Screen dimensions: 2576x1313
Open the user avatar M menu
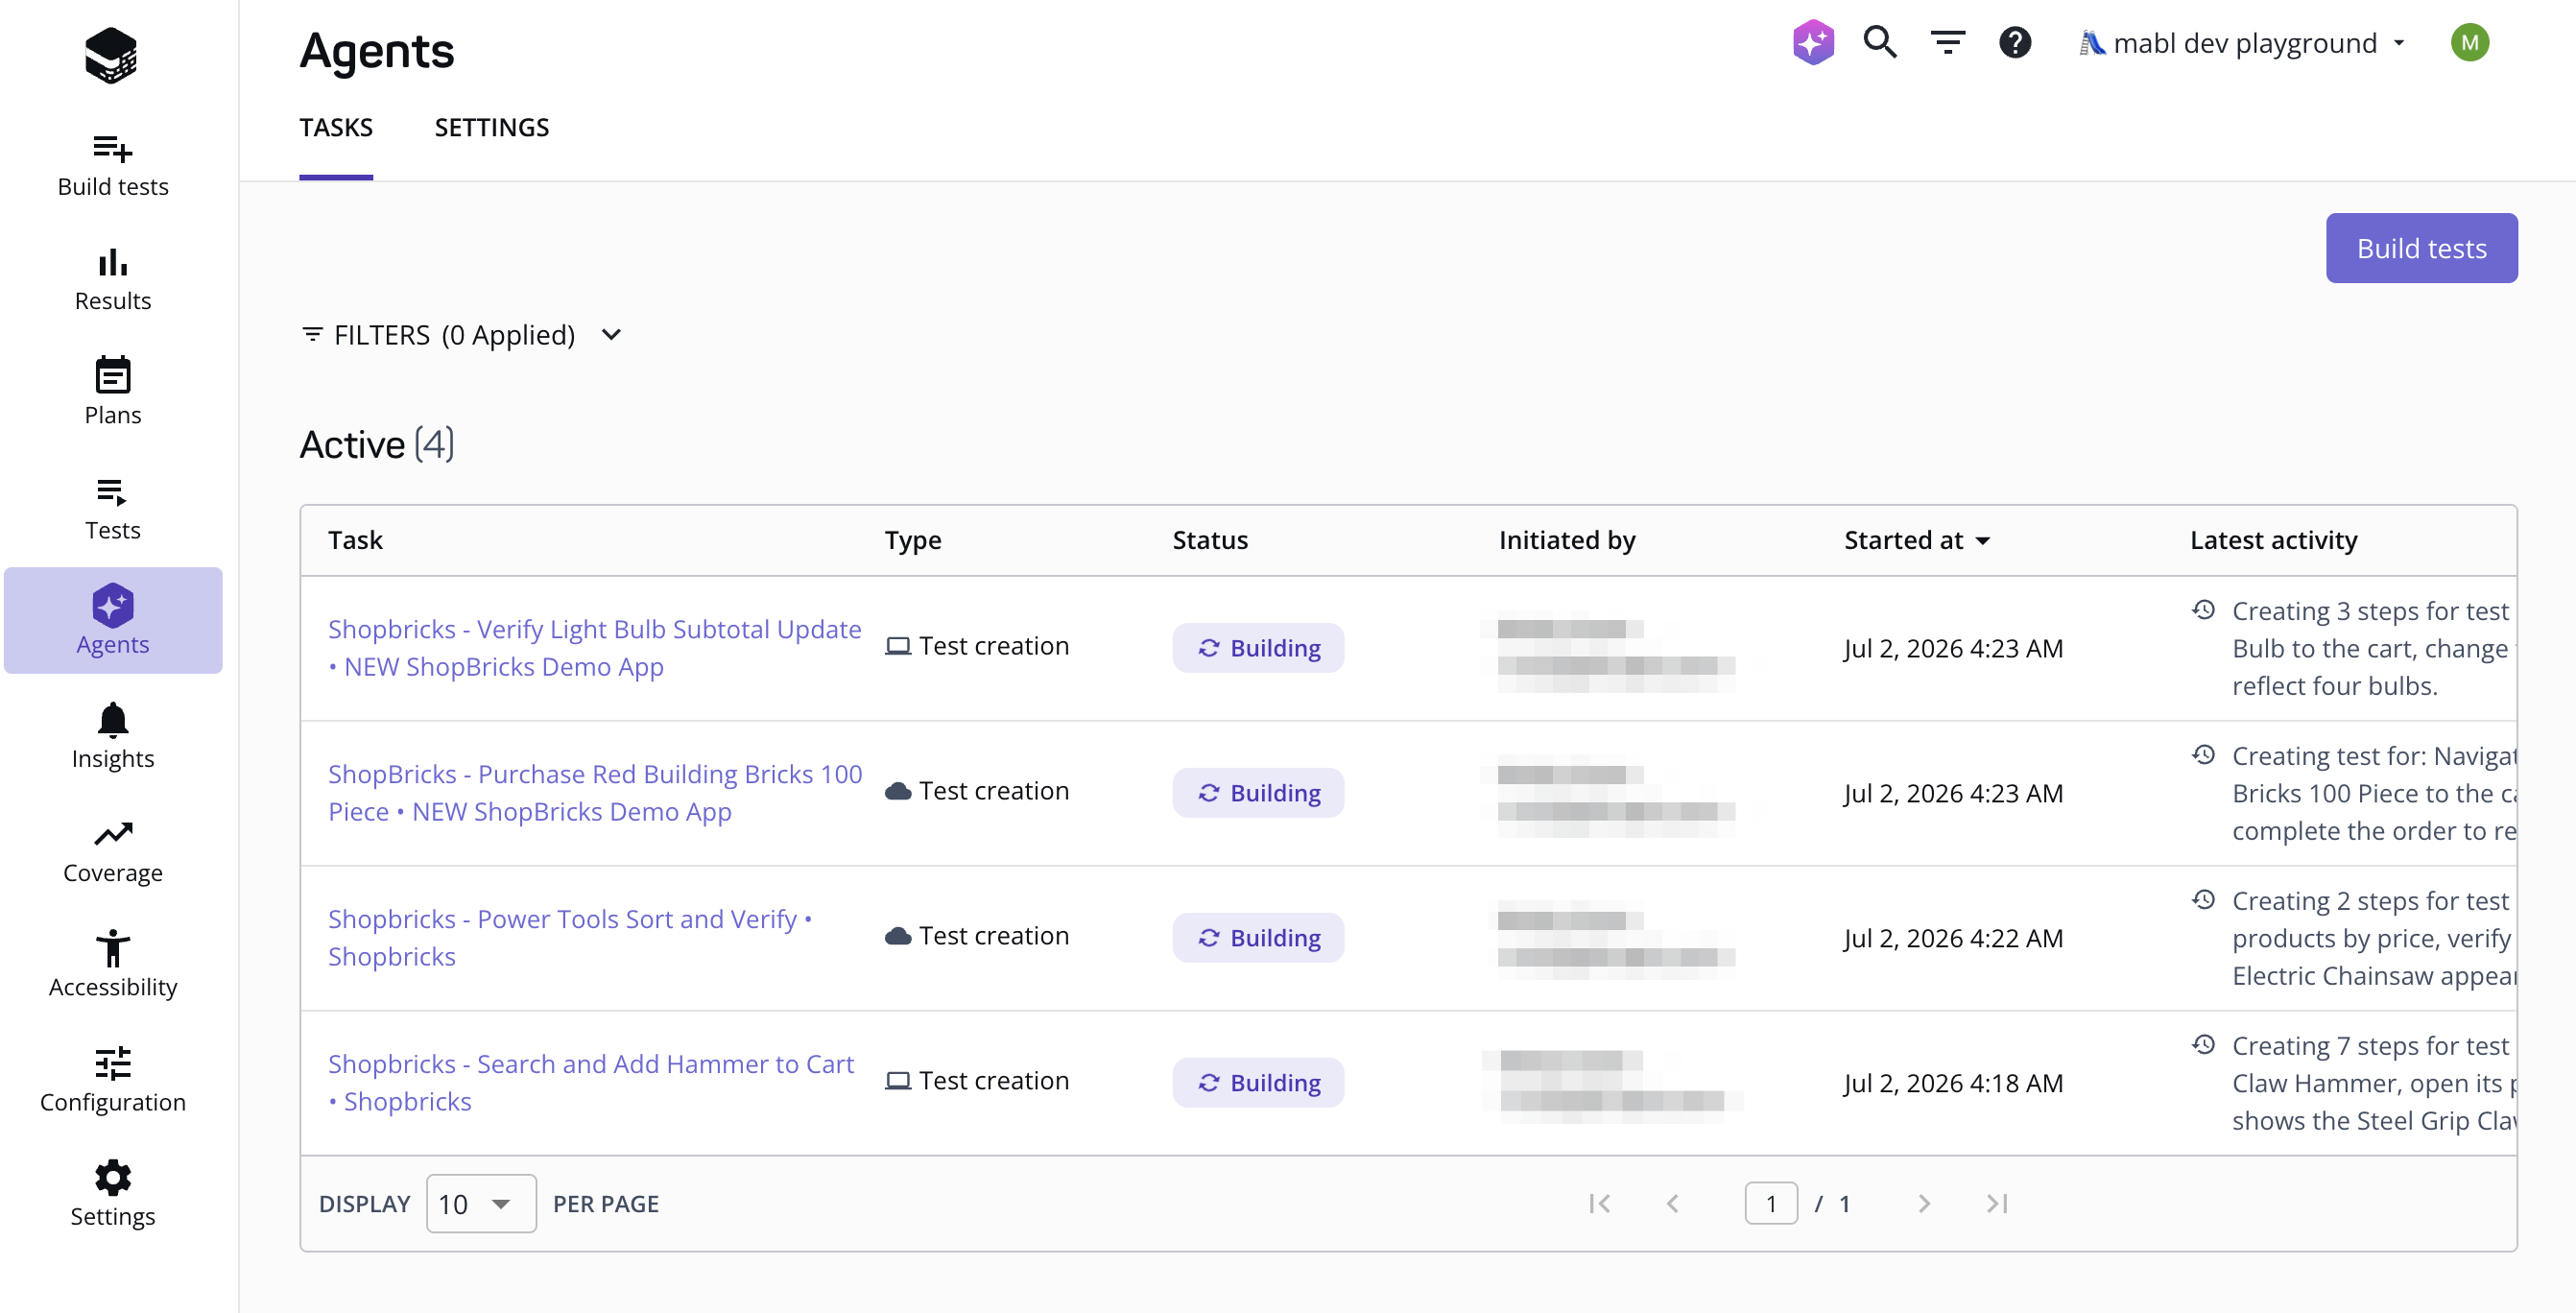(2469, 43)
